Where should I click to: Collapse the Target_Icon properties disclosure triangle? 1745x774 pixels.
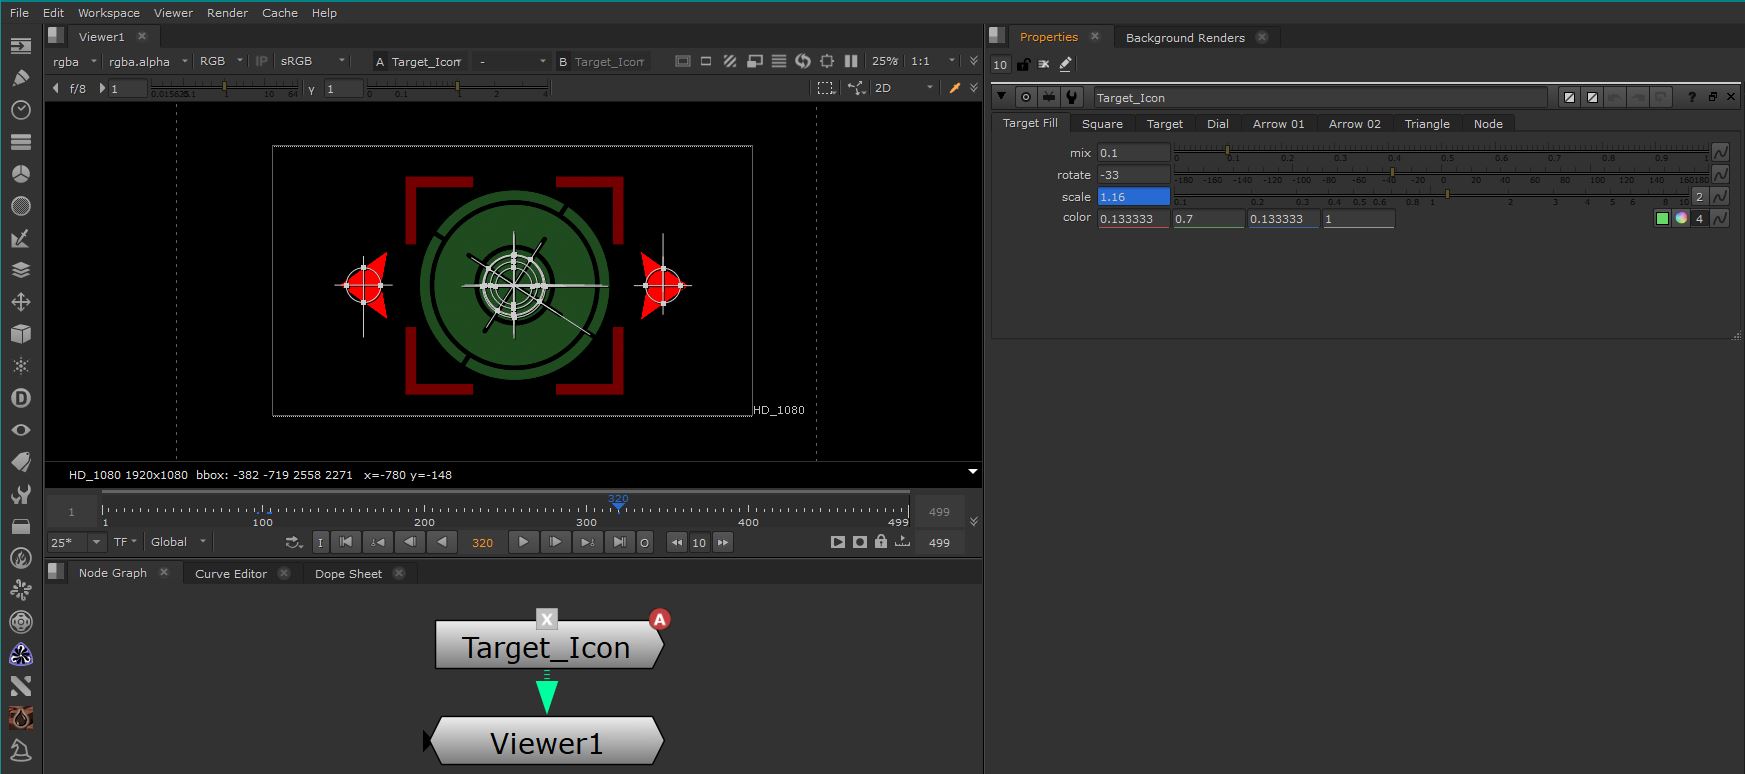(x=1001, y=97)
